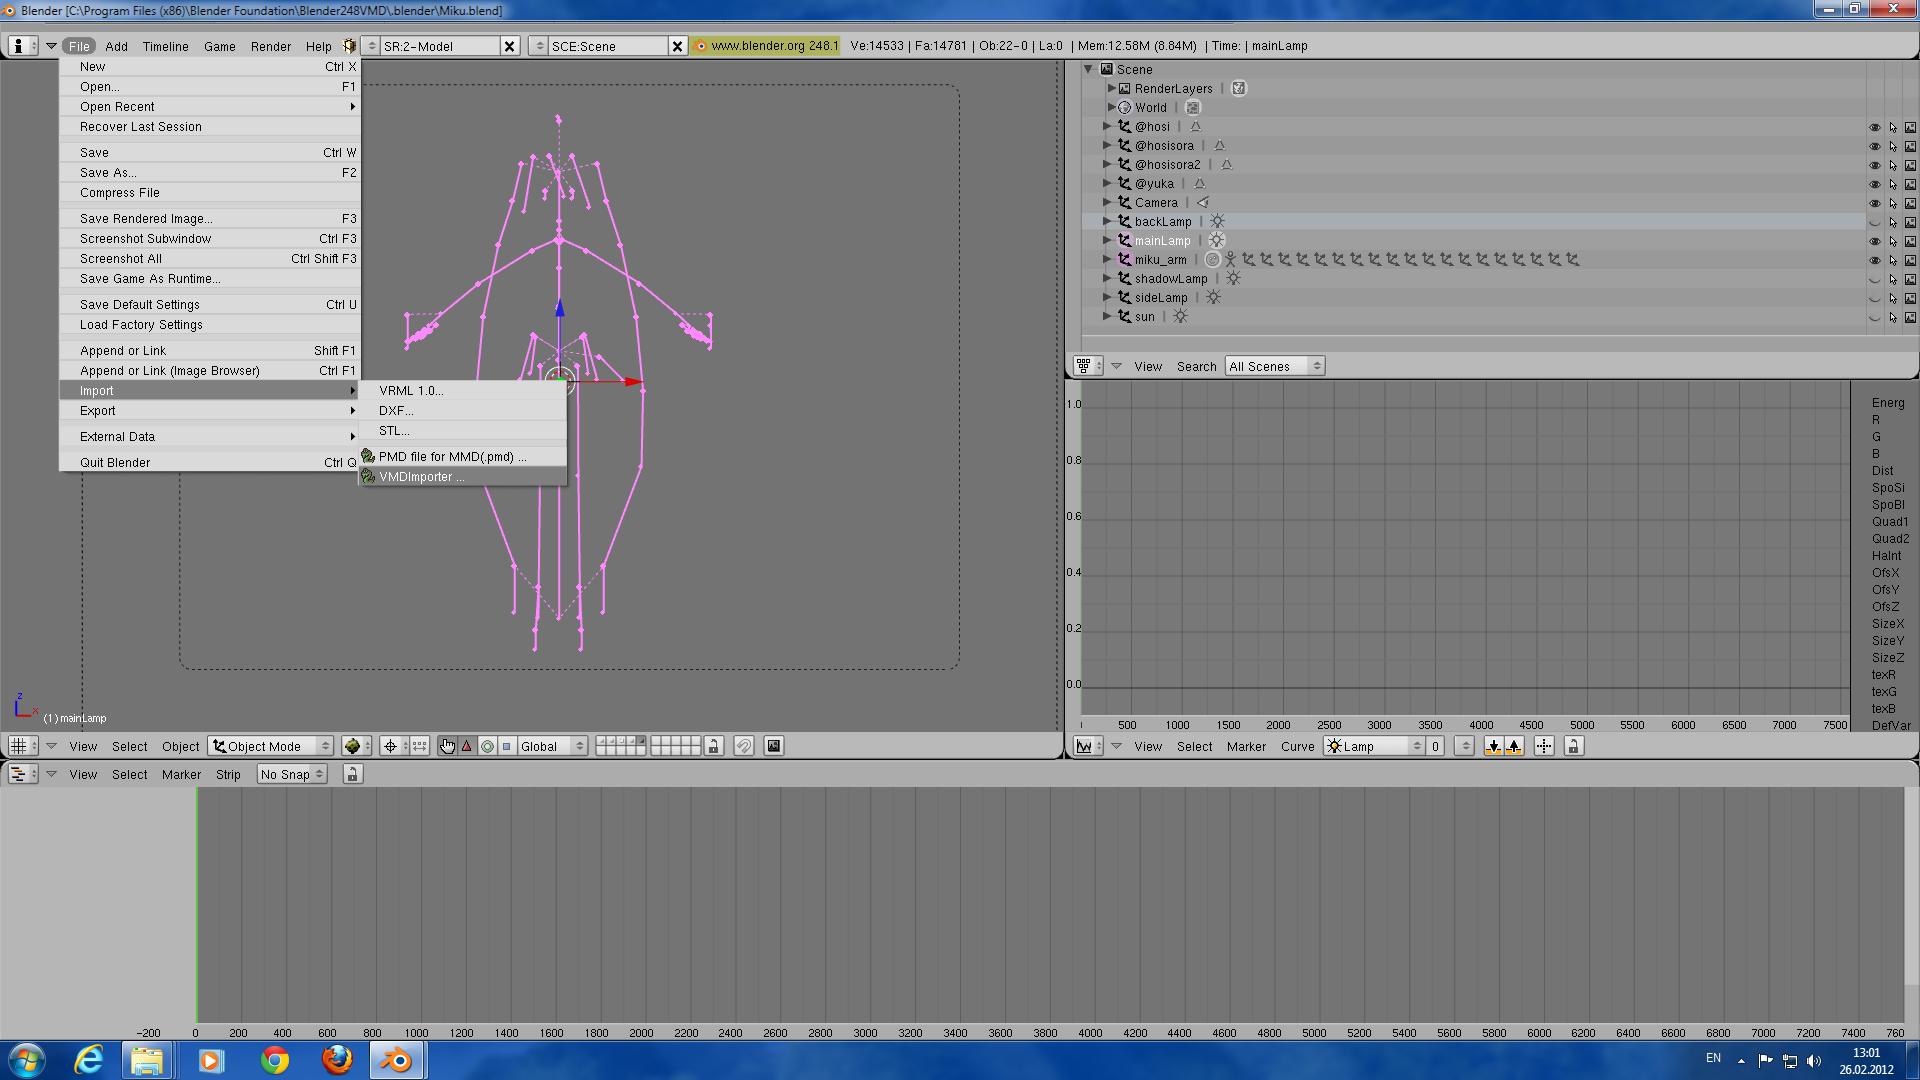This screenshot has height=1080, width=1920.
Task: Select the Energ IPO channel
Action: pyautogui.click(x=1887, y=403)
